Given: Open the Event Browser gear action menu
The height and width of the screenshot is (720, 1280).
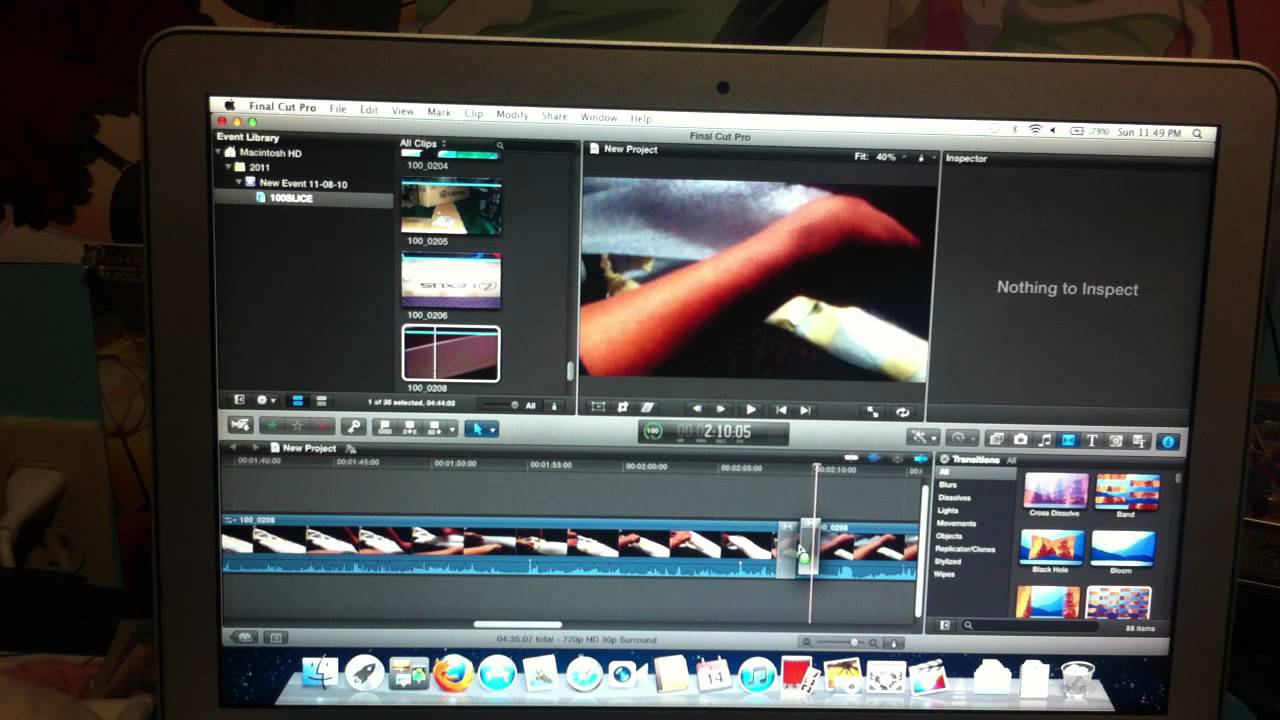Looking at the screenshot, I should click(266, 400).
